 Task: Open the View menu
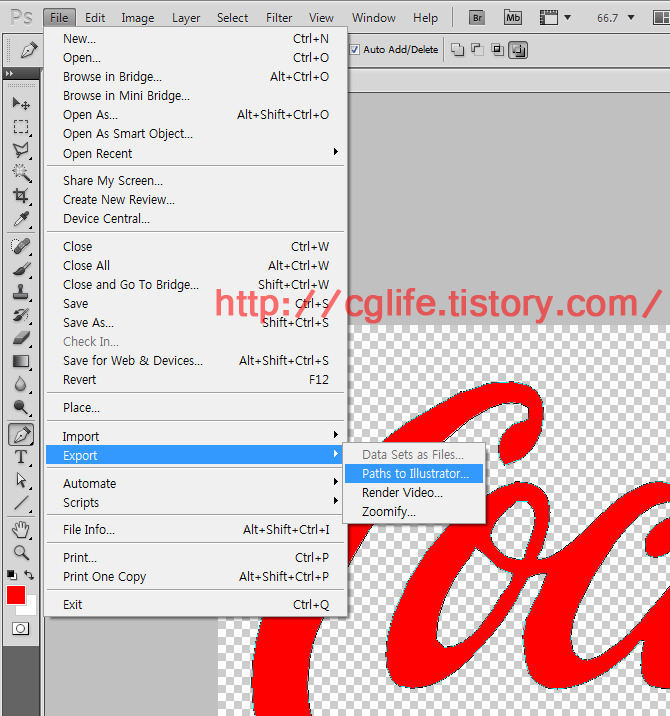coord(321,18)
